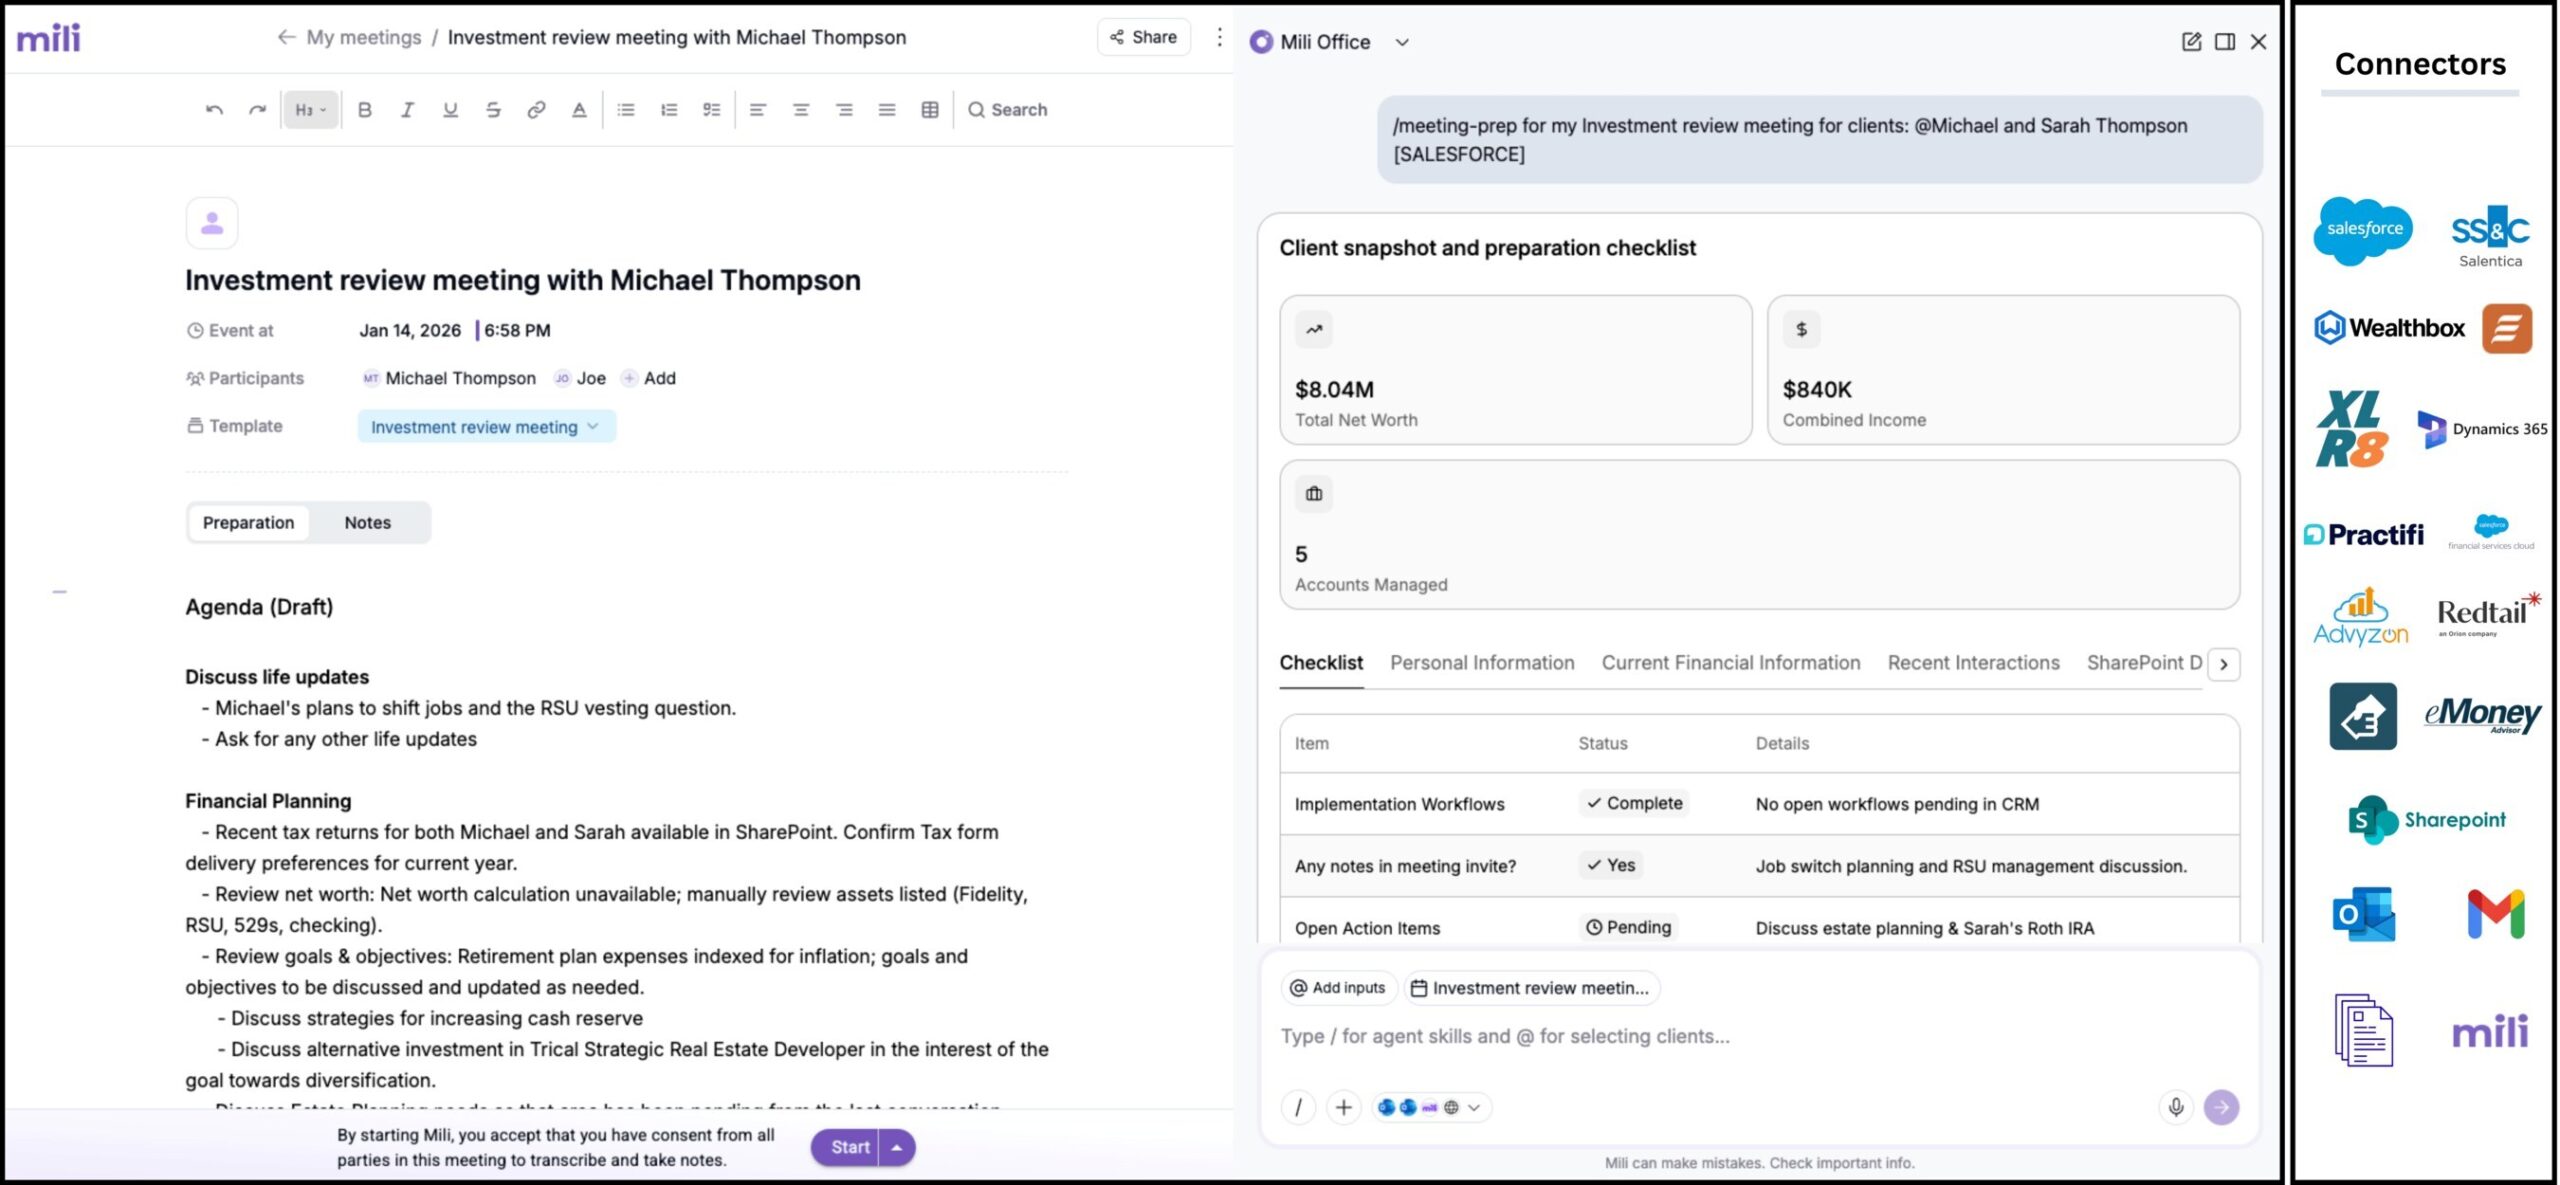
Task: Apply a bulleted list
Action: tap(626, 110)
